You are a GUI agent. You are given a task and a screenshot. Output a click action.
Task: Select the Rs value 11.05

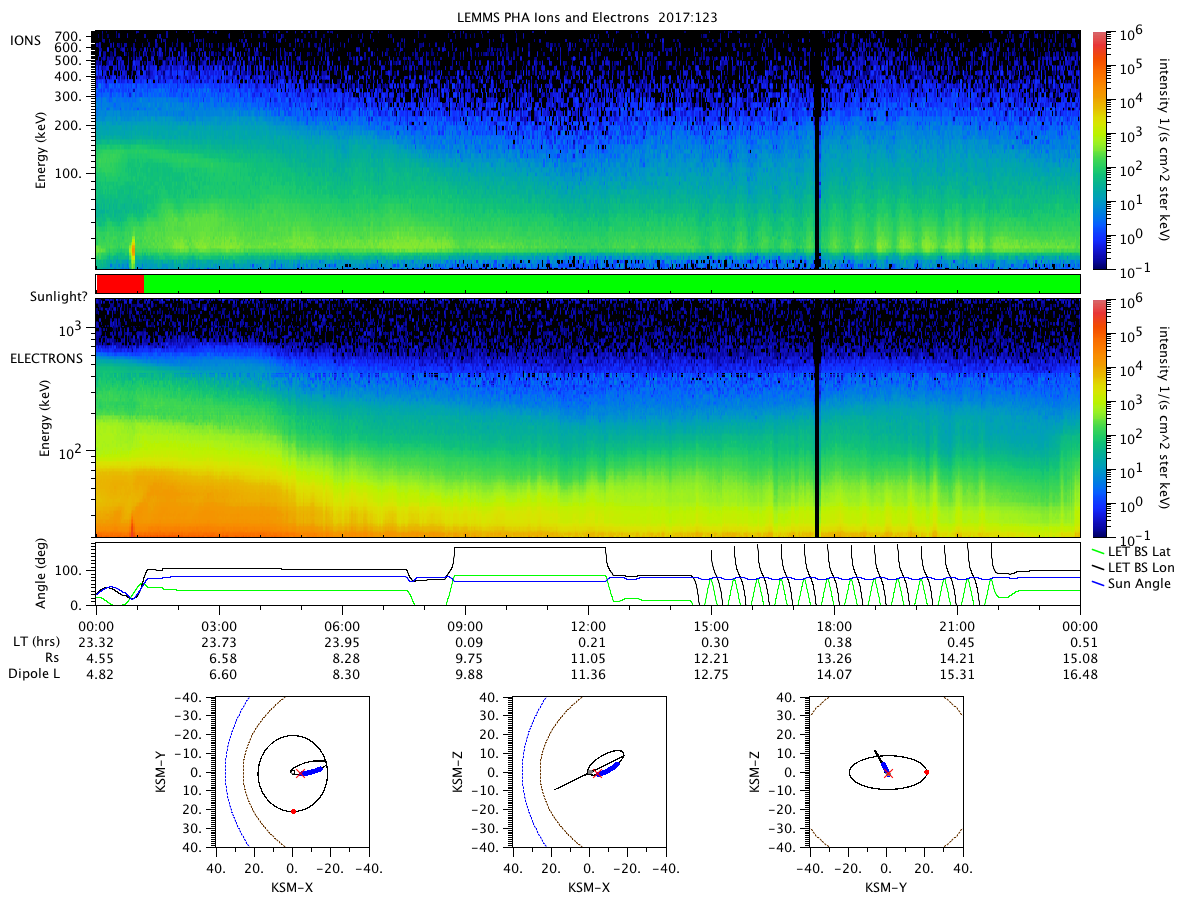click(x=588, y=658)
